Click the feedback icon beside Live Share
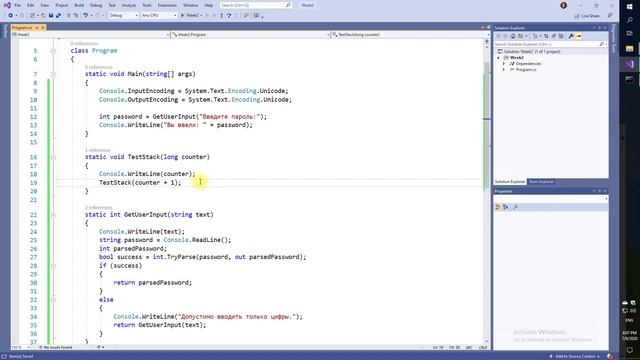 (x=610, y=16)
